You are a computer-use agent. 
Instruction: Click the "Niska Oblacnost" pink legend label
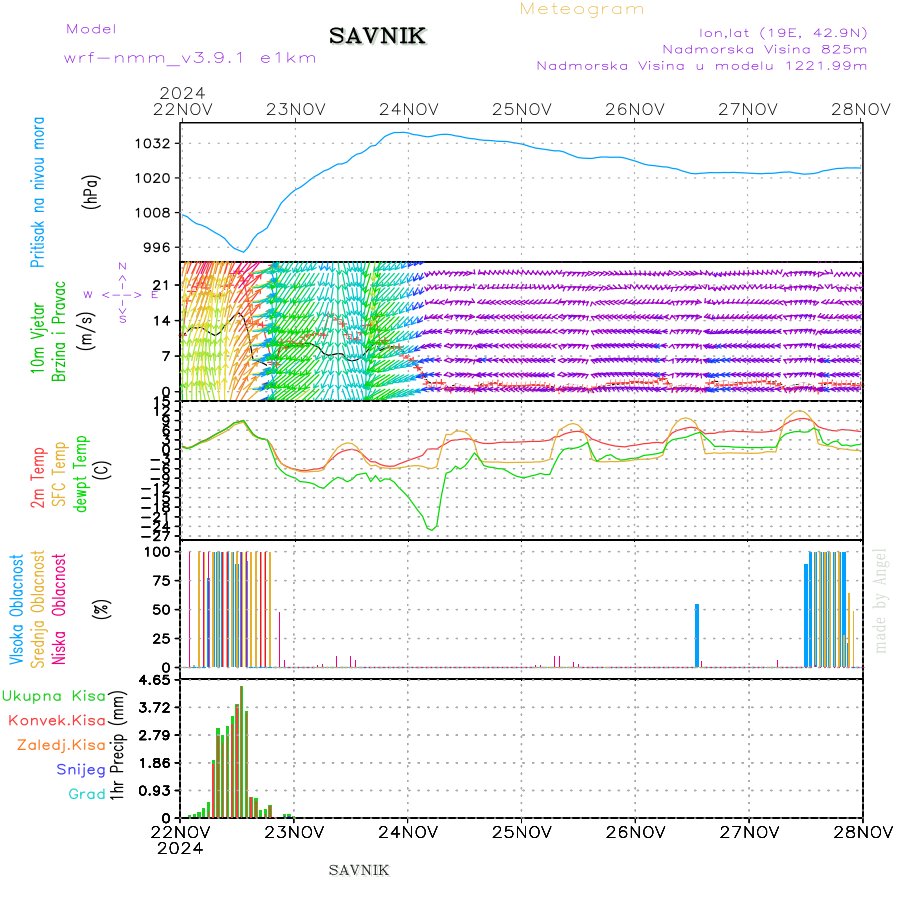(59, 609)
